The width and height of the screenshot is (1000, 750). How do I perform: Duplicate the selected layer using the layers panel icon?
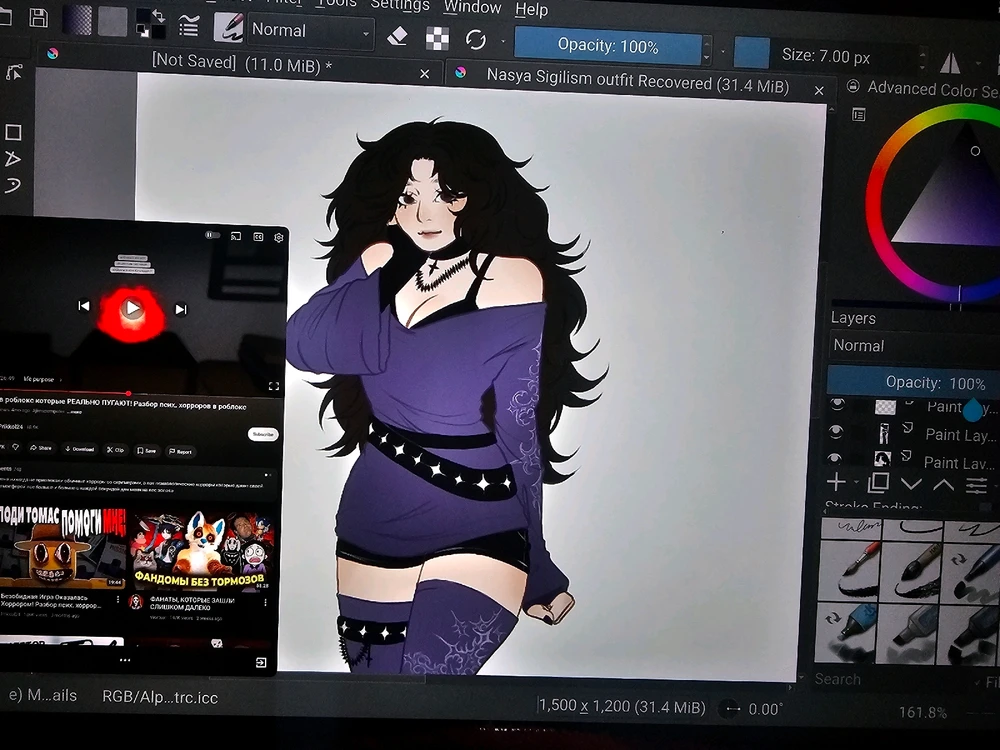(x=878, y=482)
